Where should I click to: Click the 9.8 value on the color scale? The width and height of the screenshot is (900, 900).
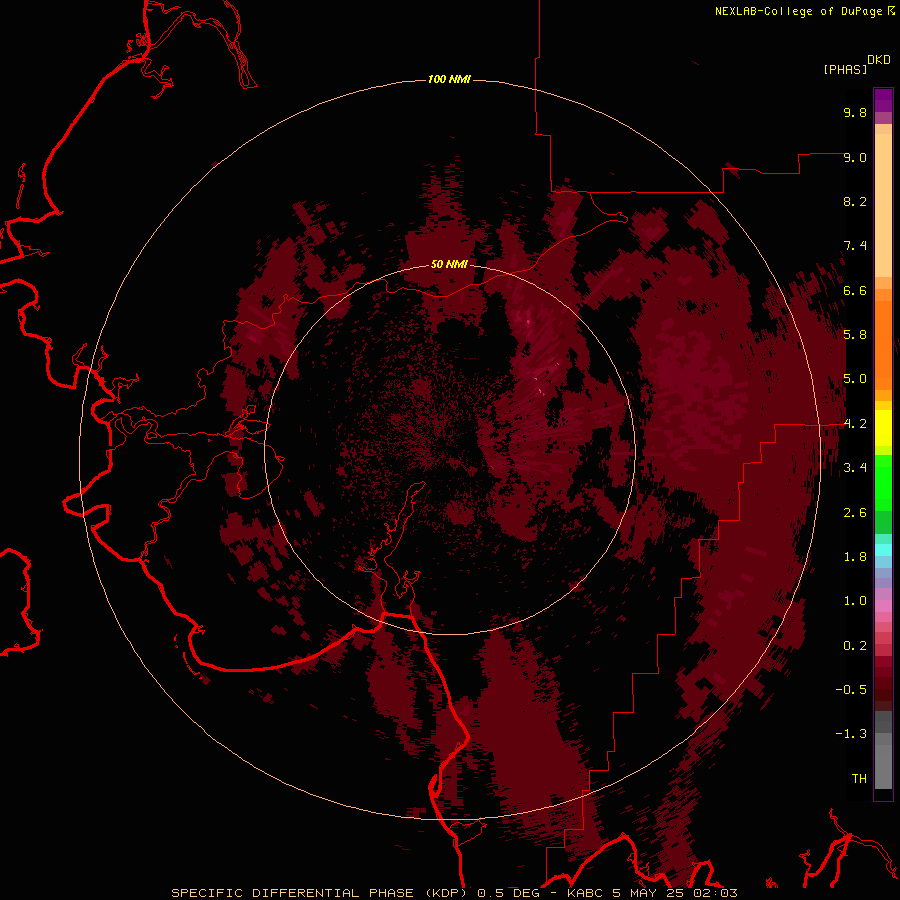(x=855, y=112)
